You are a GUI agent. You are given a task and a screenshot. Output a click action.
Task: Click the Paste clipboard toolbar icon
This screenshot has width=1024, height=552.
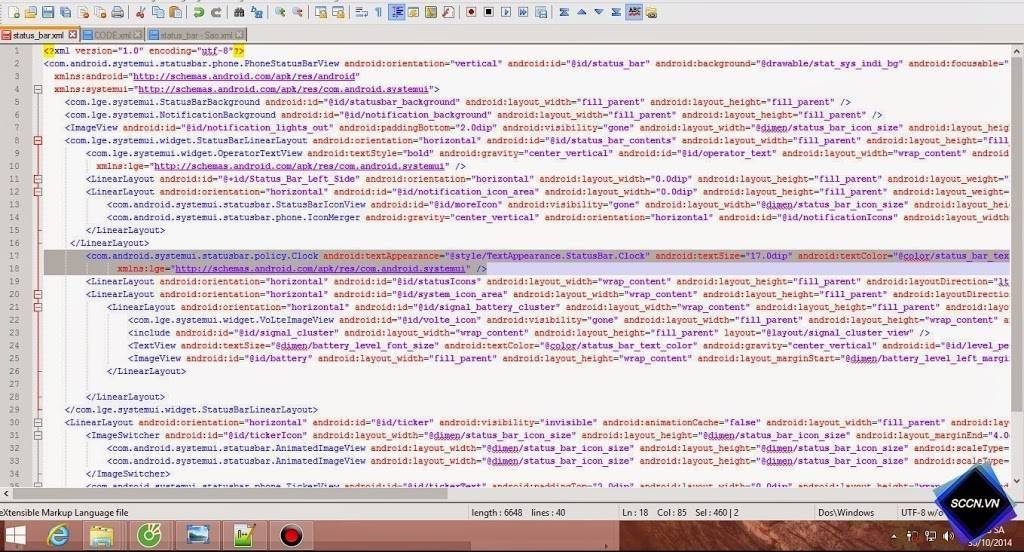[x=175, y=12]
